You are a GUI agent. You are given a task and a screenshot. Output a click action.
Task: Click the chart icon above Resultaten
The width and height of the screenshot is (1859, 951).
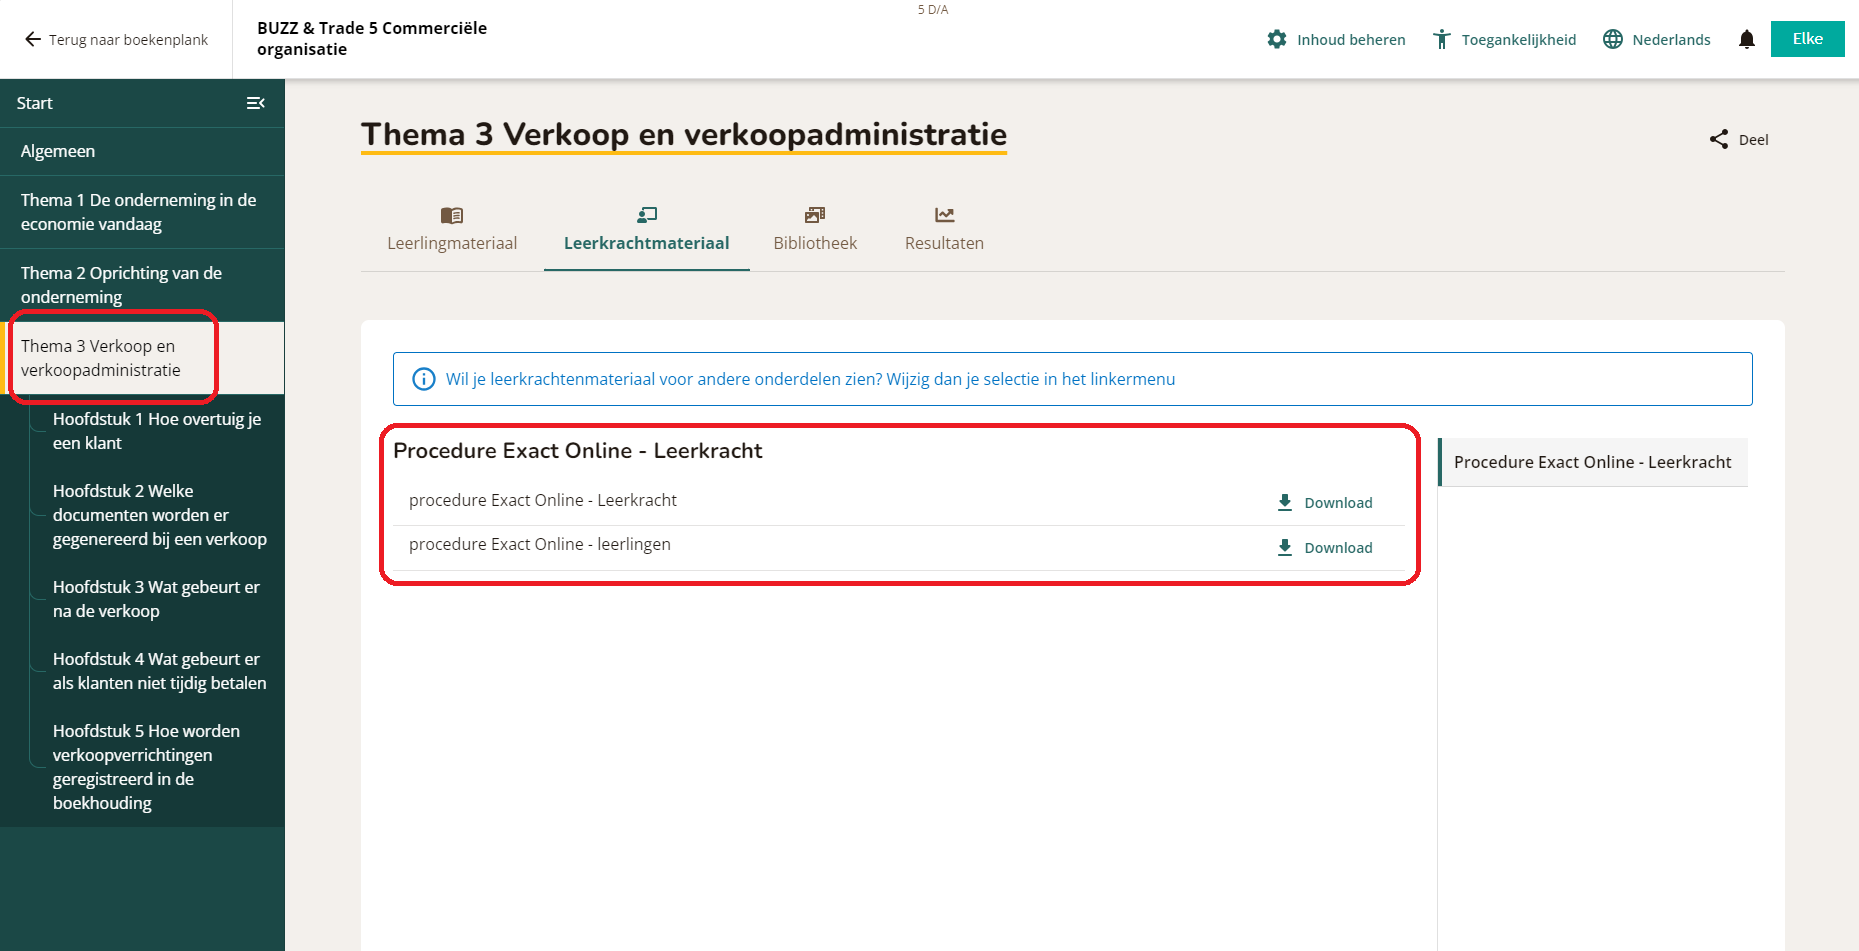coord(943,215)
